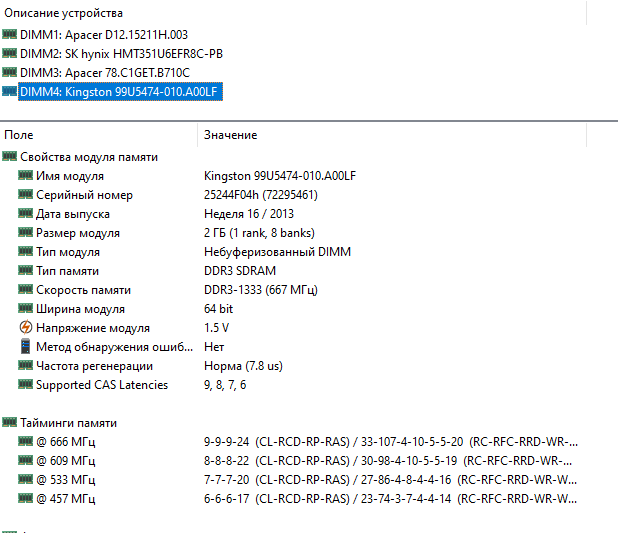Click the value 'DDR3 SDRAM'
The height and width of the screenshot is (533, 618).
point(240,271)
